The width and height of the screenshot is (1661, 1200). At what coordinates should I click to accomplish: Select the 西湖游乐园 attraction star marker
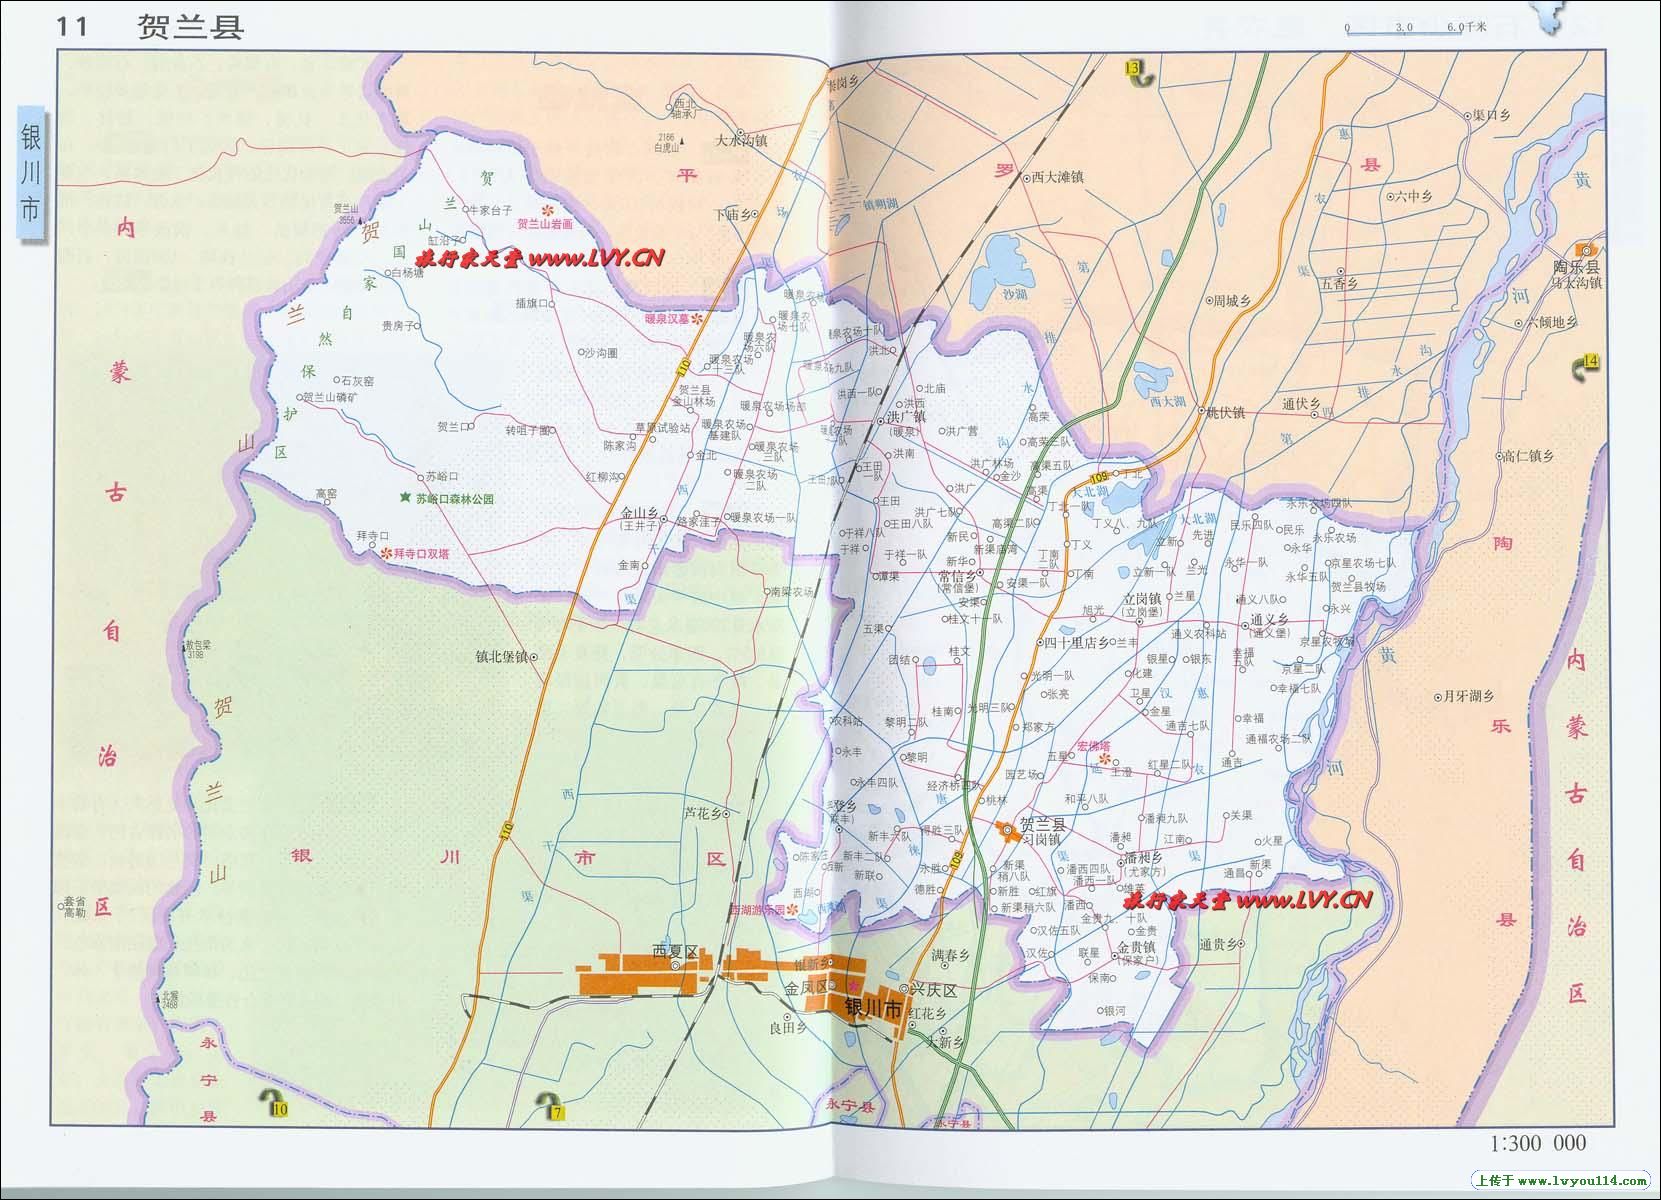[793, 910]
